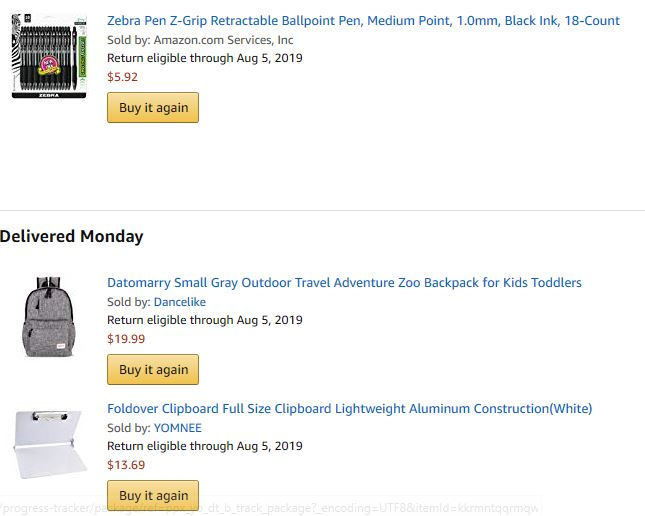
Task: Open the Zebra Pen Z-Grip product link
Action: (x=363, y=20)
